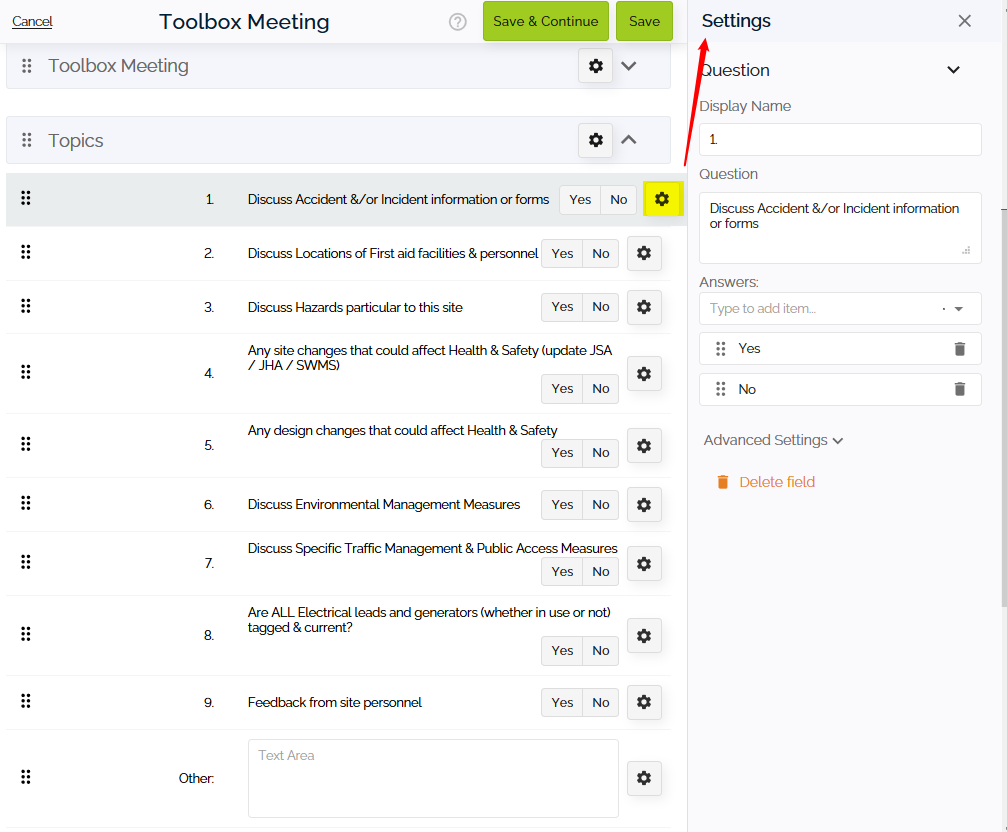1007x832 pixels.
Task: Grab drag handle of question 4 row
Action: click(26, 372)
